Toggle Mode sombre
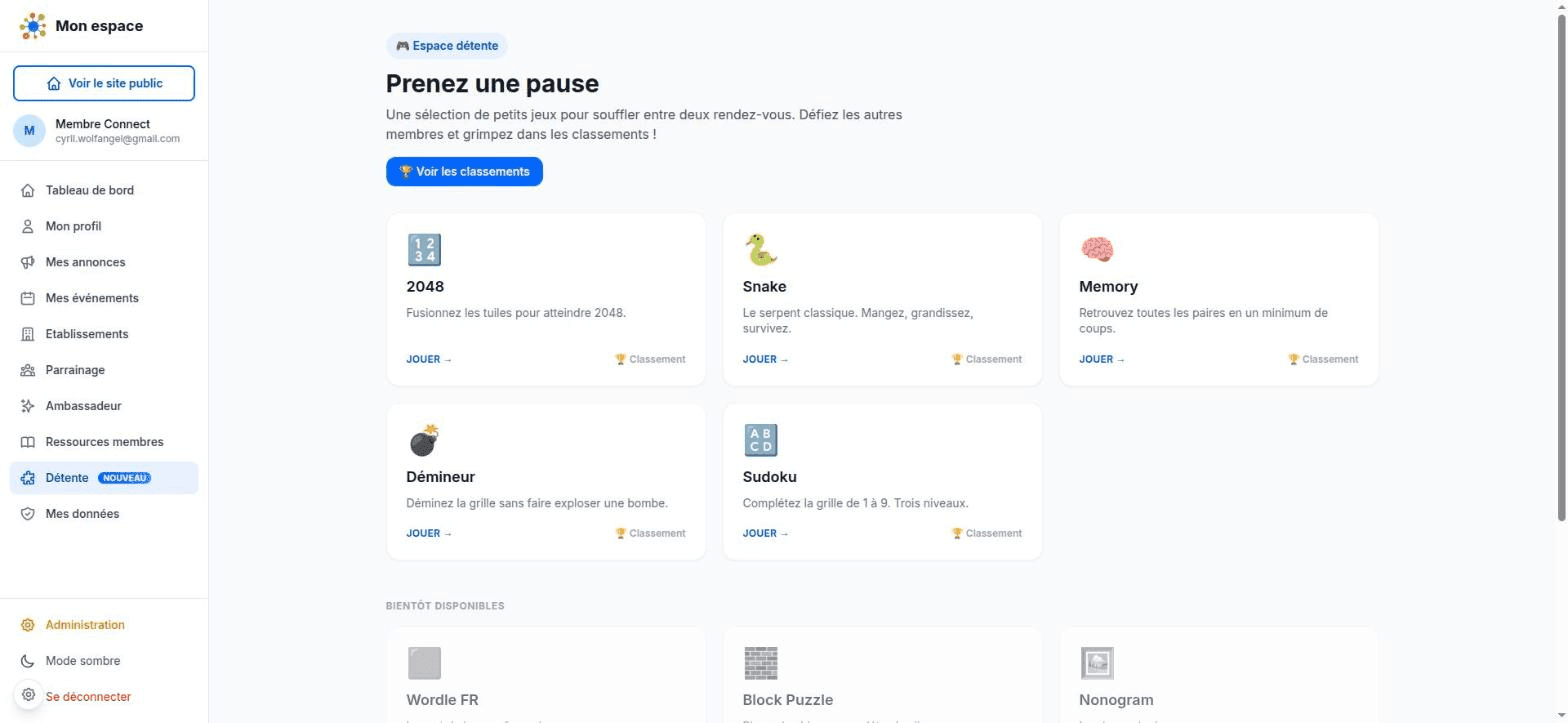The height and width of the screenshot is (723, 1568). pyautogui.click(x=104, y=661)
